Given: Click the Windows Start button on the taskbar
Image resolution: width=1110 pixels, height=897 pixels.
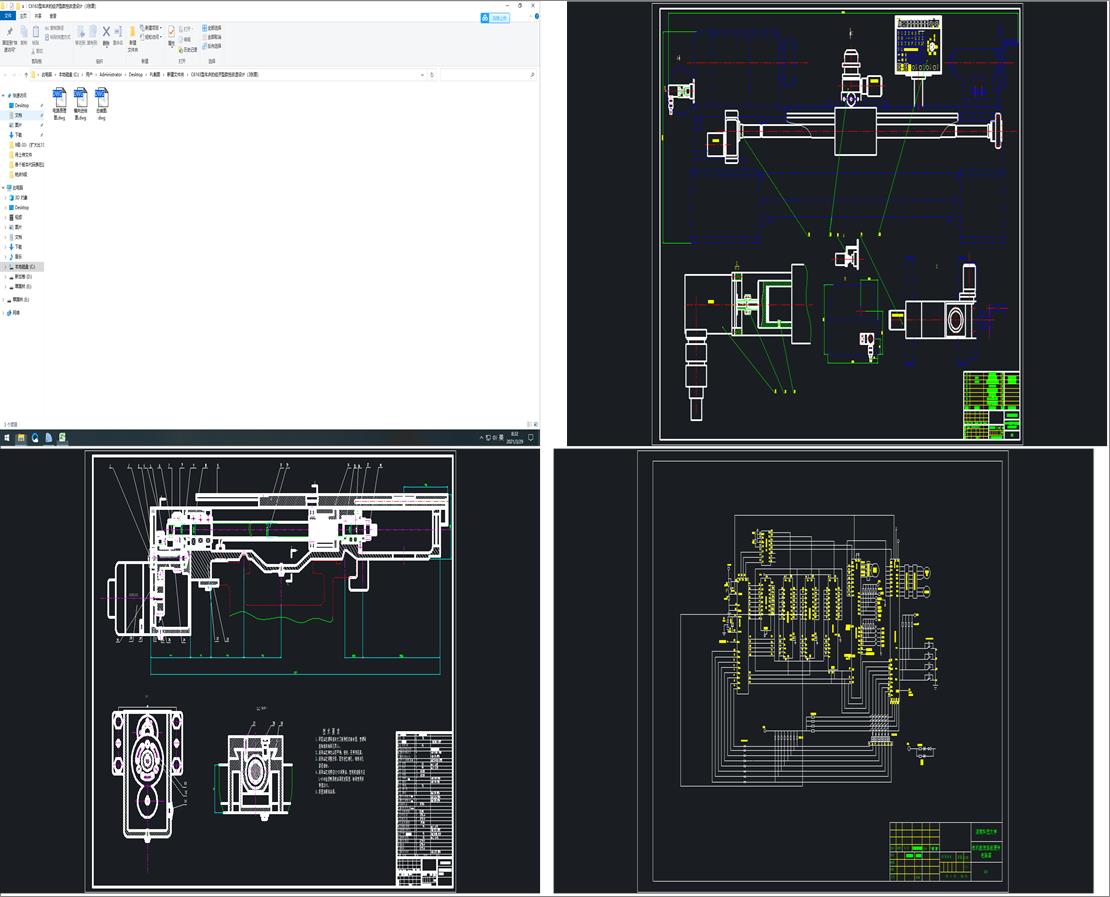Looking at the screenshot, I should click(x=7, y=437).
